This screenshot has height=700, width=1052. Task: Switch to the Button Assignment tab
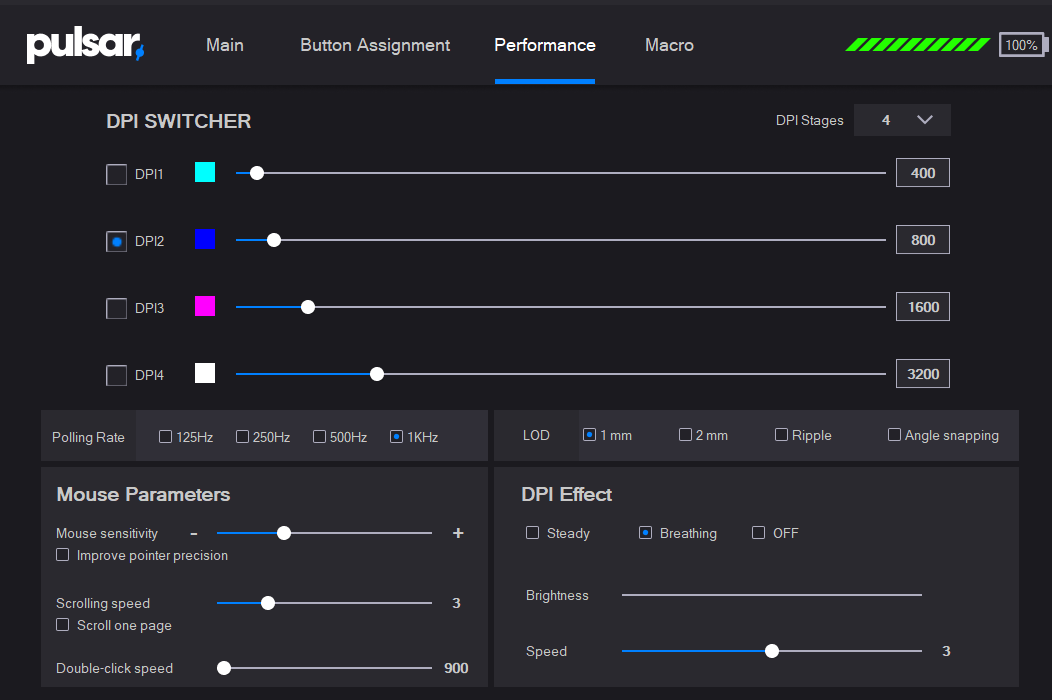pos(375,45)
